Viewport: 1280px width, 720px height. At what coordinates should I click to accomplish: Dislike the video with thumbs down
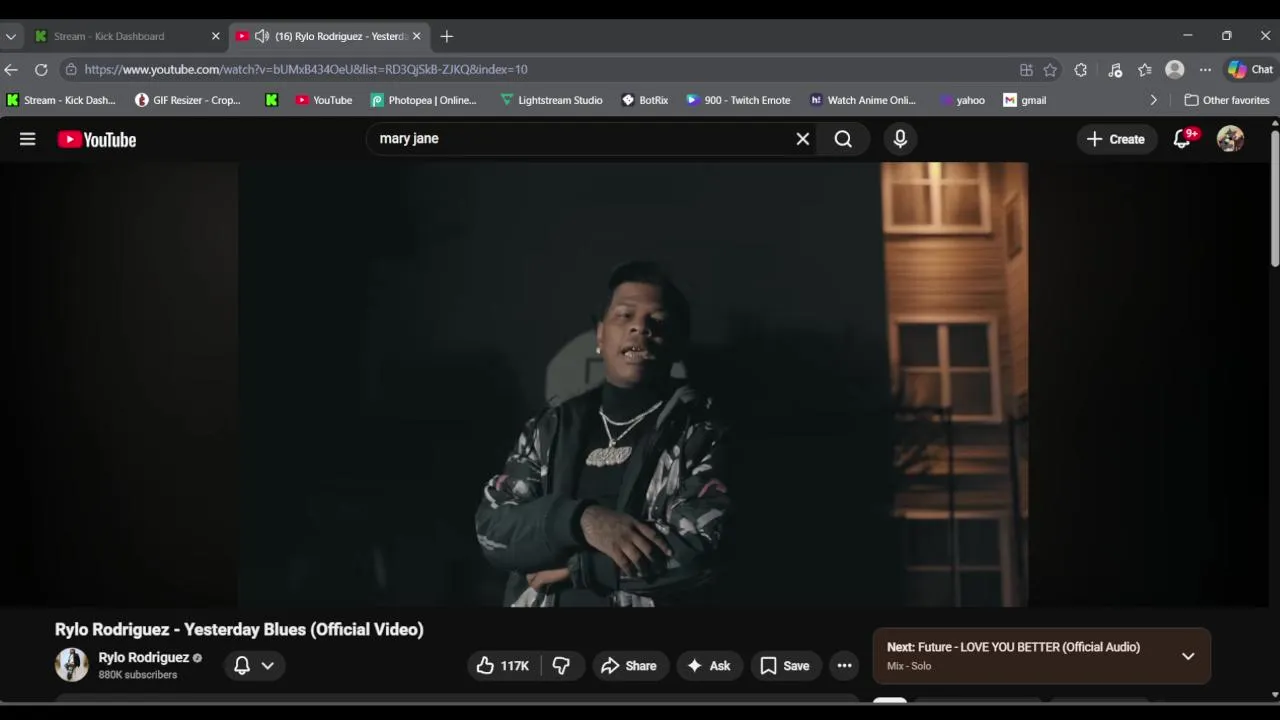tap(561, 666)
